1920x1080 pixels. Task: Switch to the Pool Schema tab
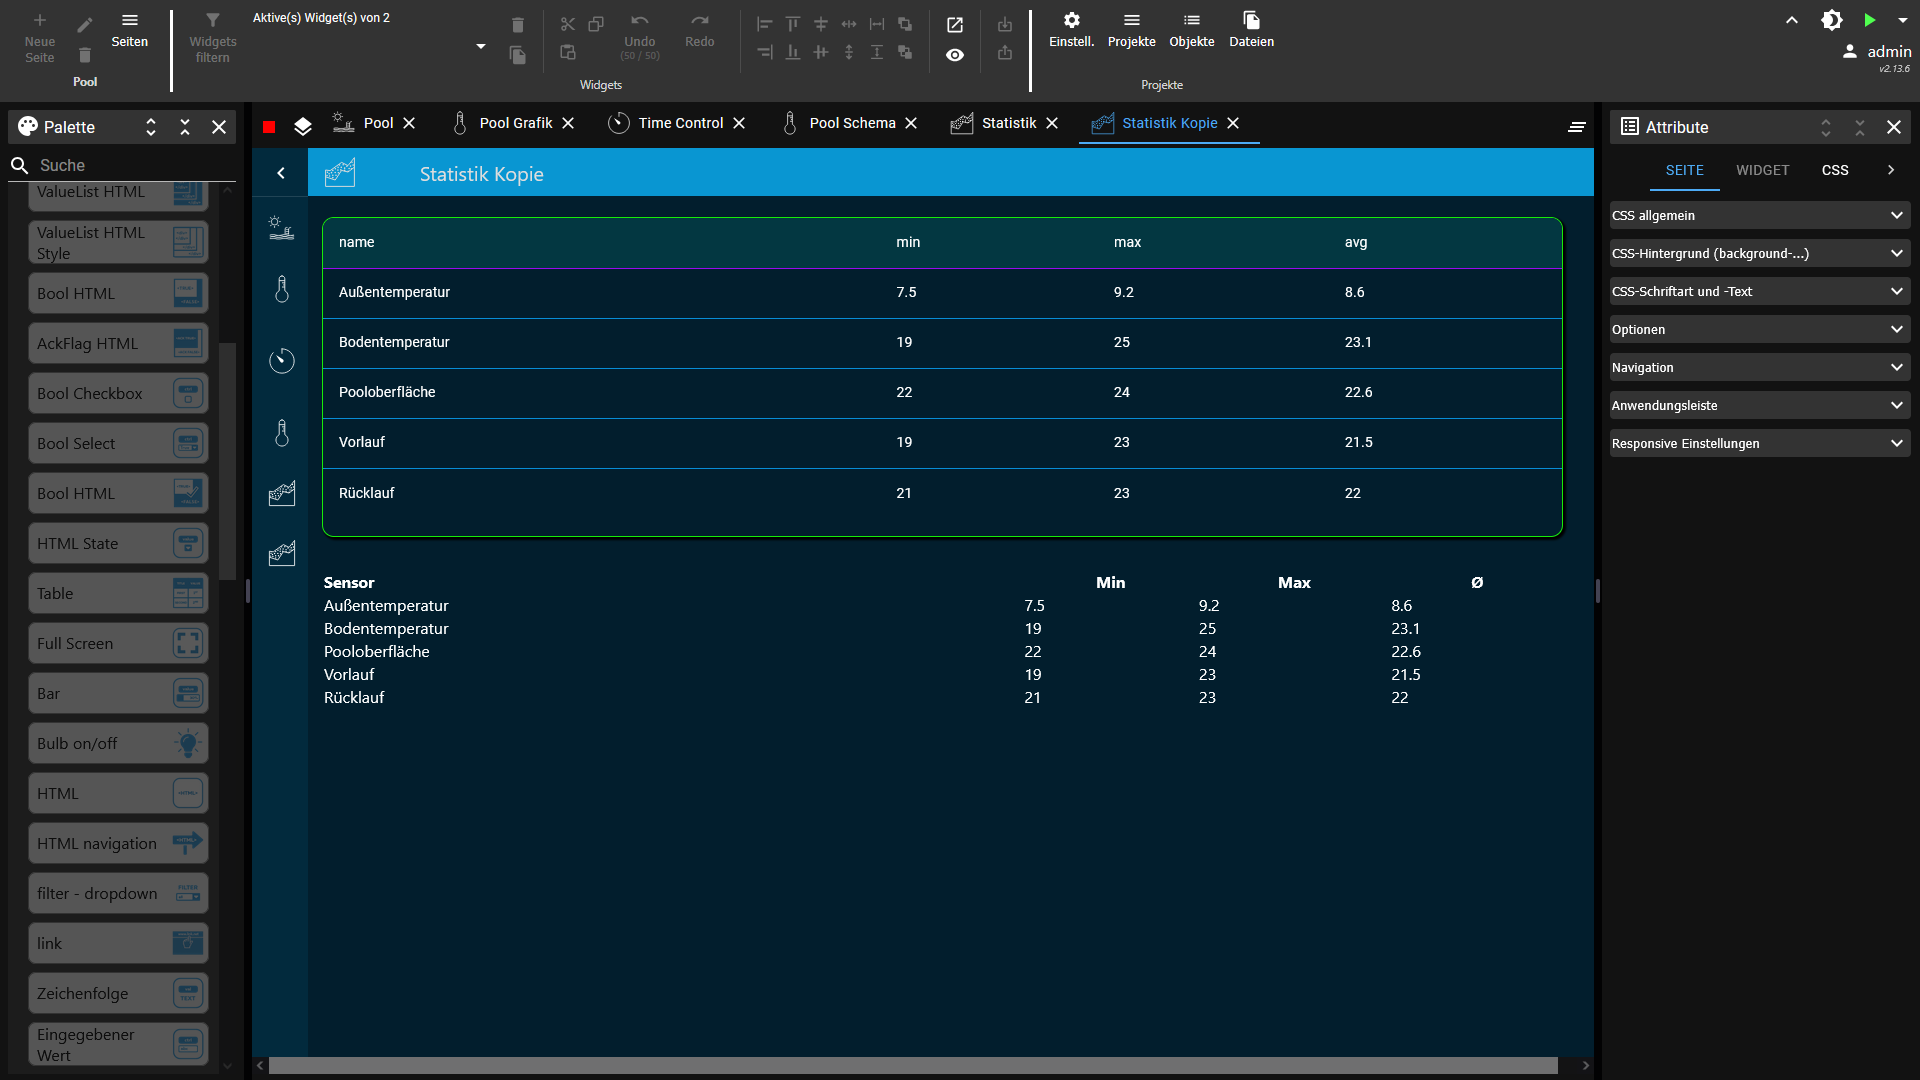coord(851,123)
